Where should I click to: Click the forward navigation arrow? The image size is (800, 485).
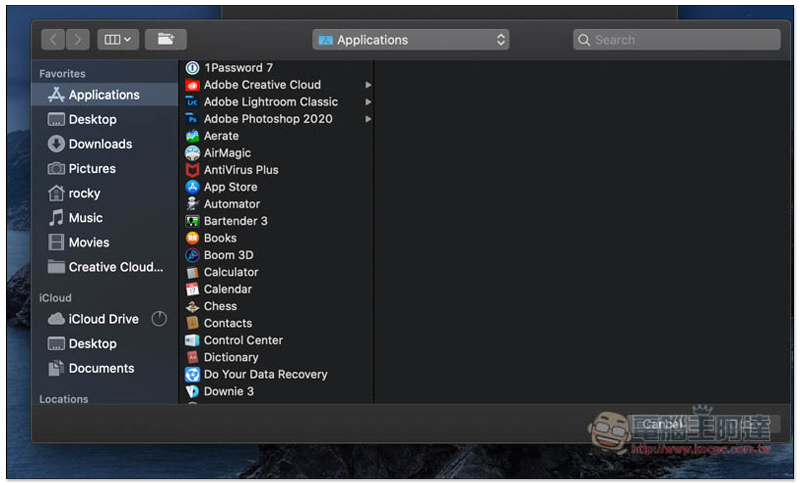point(78,39)
